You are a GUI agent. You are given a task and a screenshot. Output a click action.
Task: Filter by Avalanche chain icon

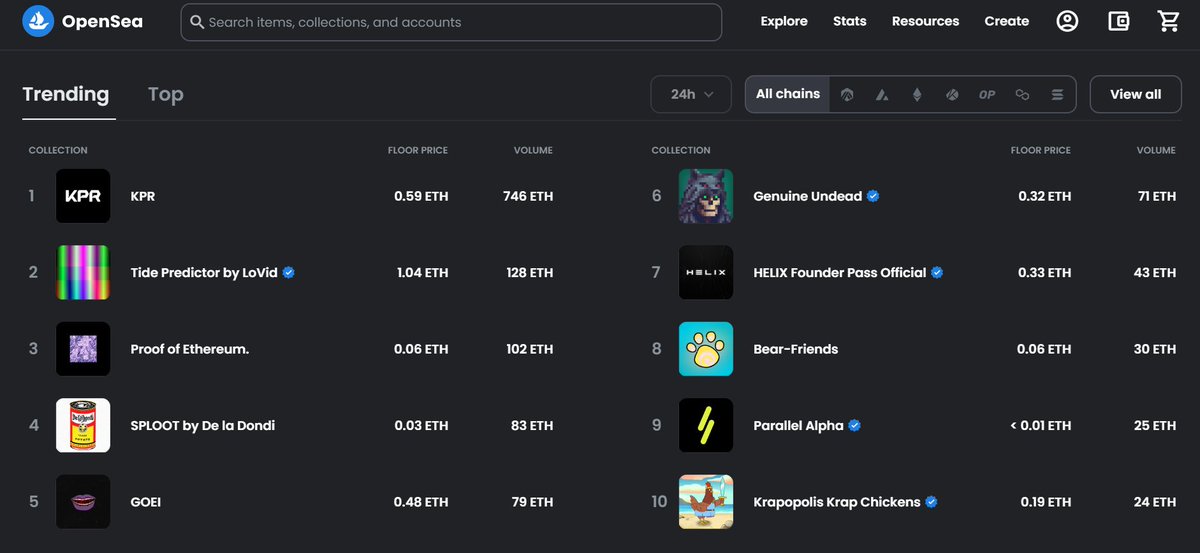pos(882,94)
